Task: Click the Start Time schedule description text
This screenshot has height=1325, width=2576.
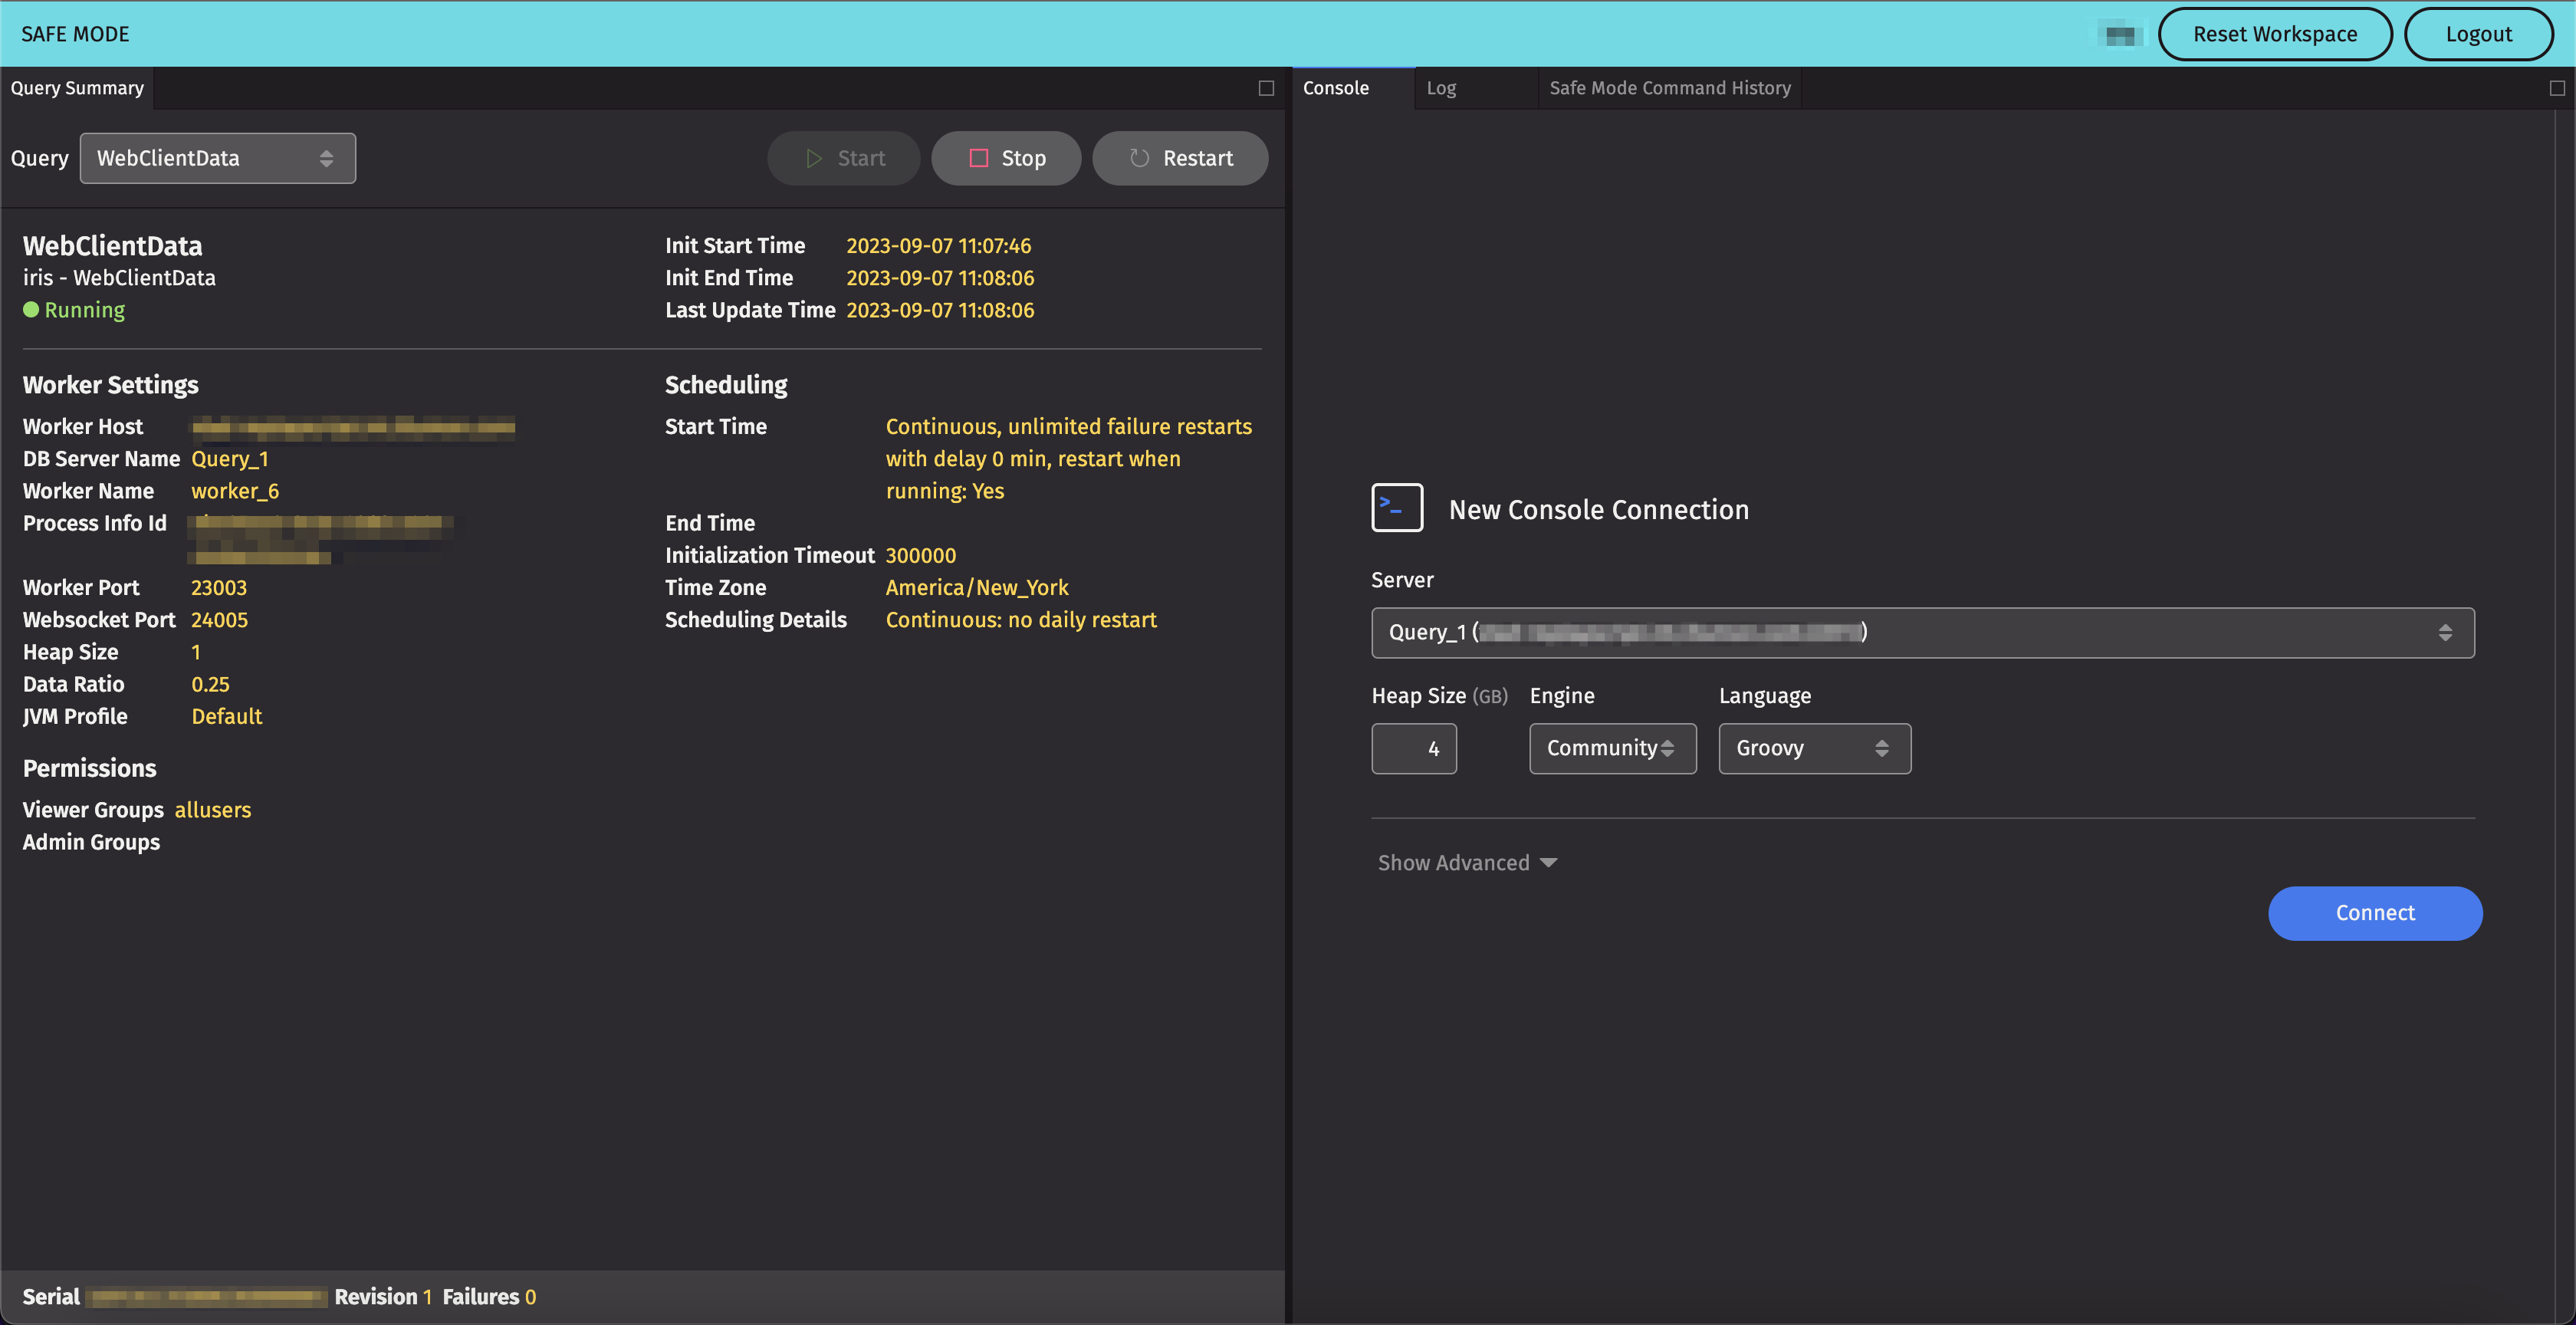Action: pyautogui.click(x=1068, y=459)
